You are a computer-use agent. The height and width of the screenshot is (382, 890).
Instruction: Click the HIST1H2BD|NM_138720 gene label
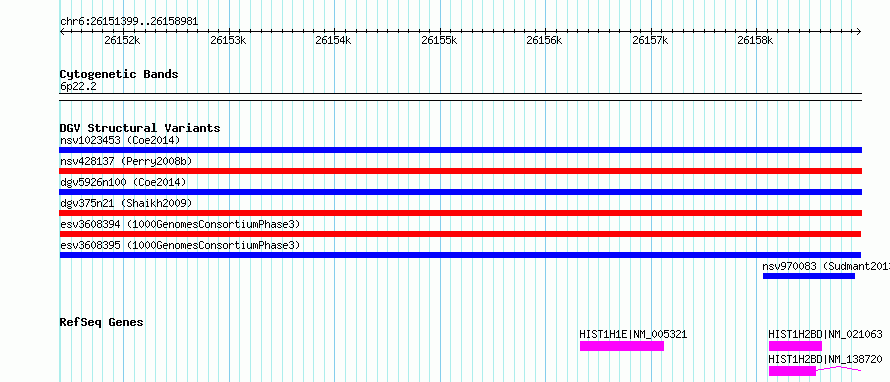click(825, 359)
